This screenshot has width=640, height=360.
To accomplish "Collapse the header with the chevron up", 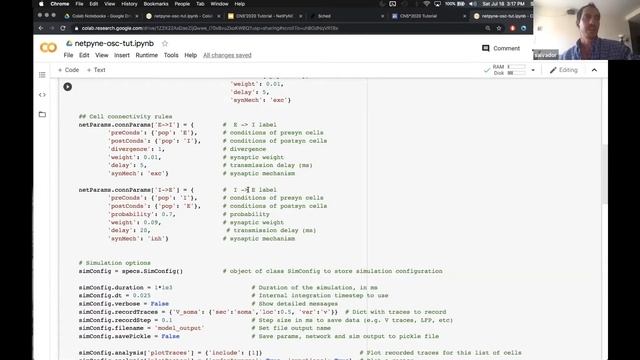I will pyautogui.click(x=594, y=70).
